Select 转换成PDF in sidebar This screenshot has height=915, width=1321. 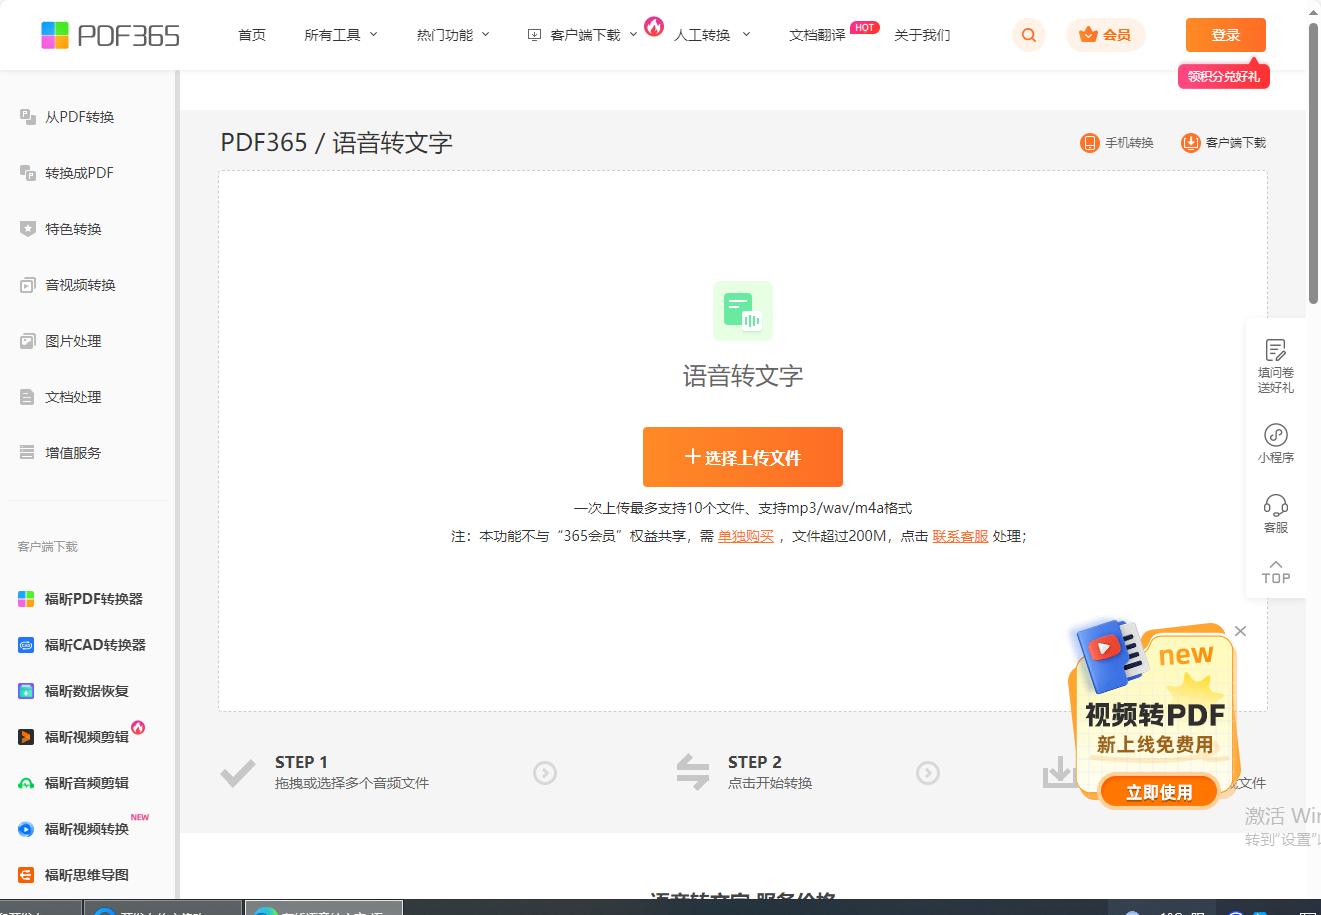click(79, 173)
